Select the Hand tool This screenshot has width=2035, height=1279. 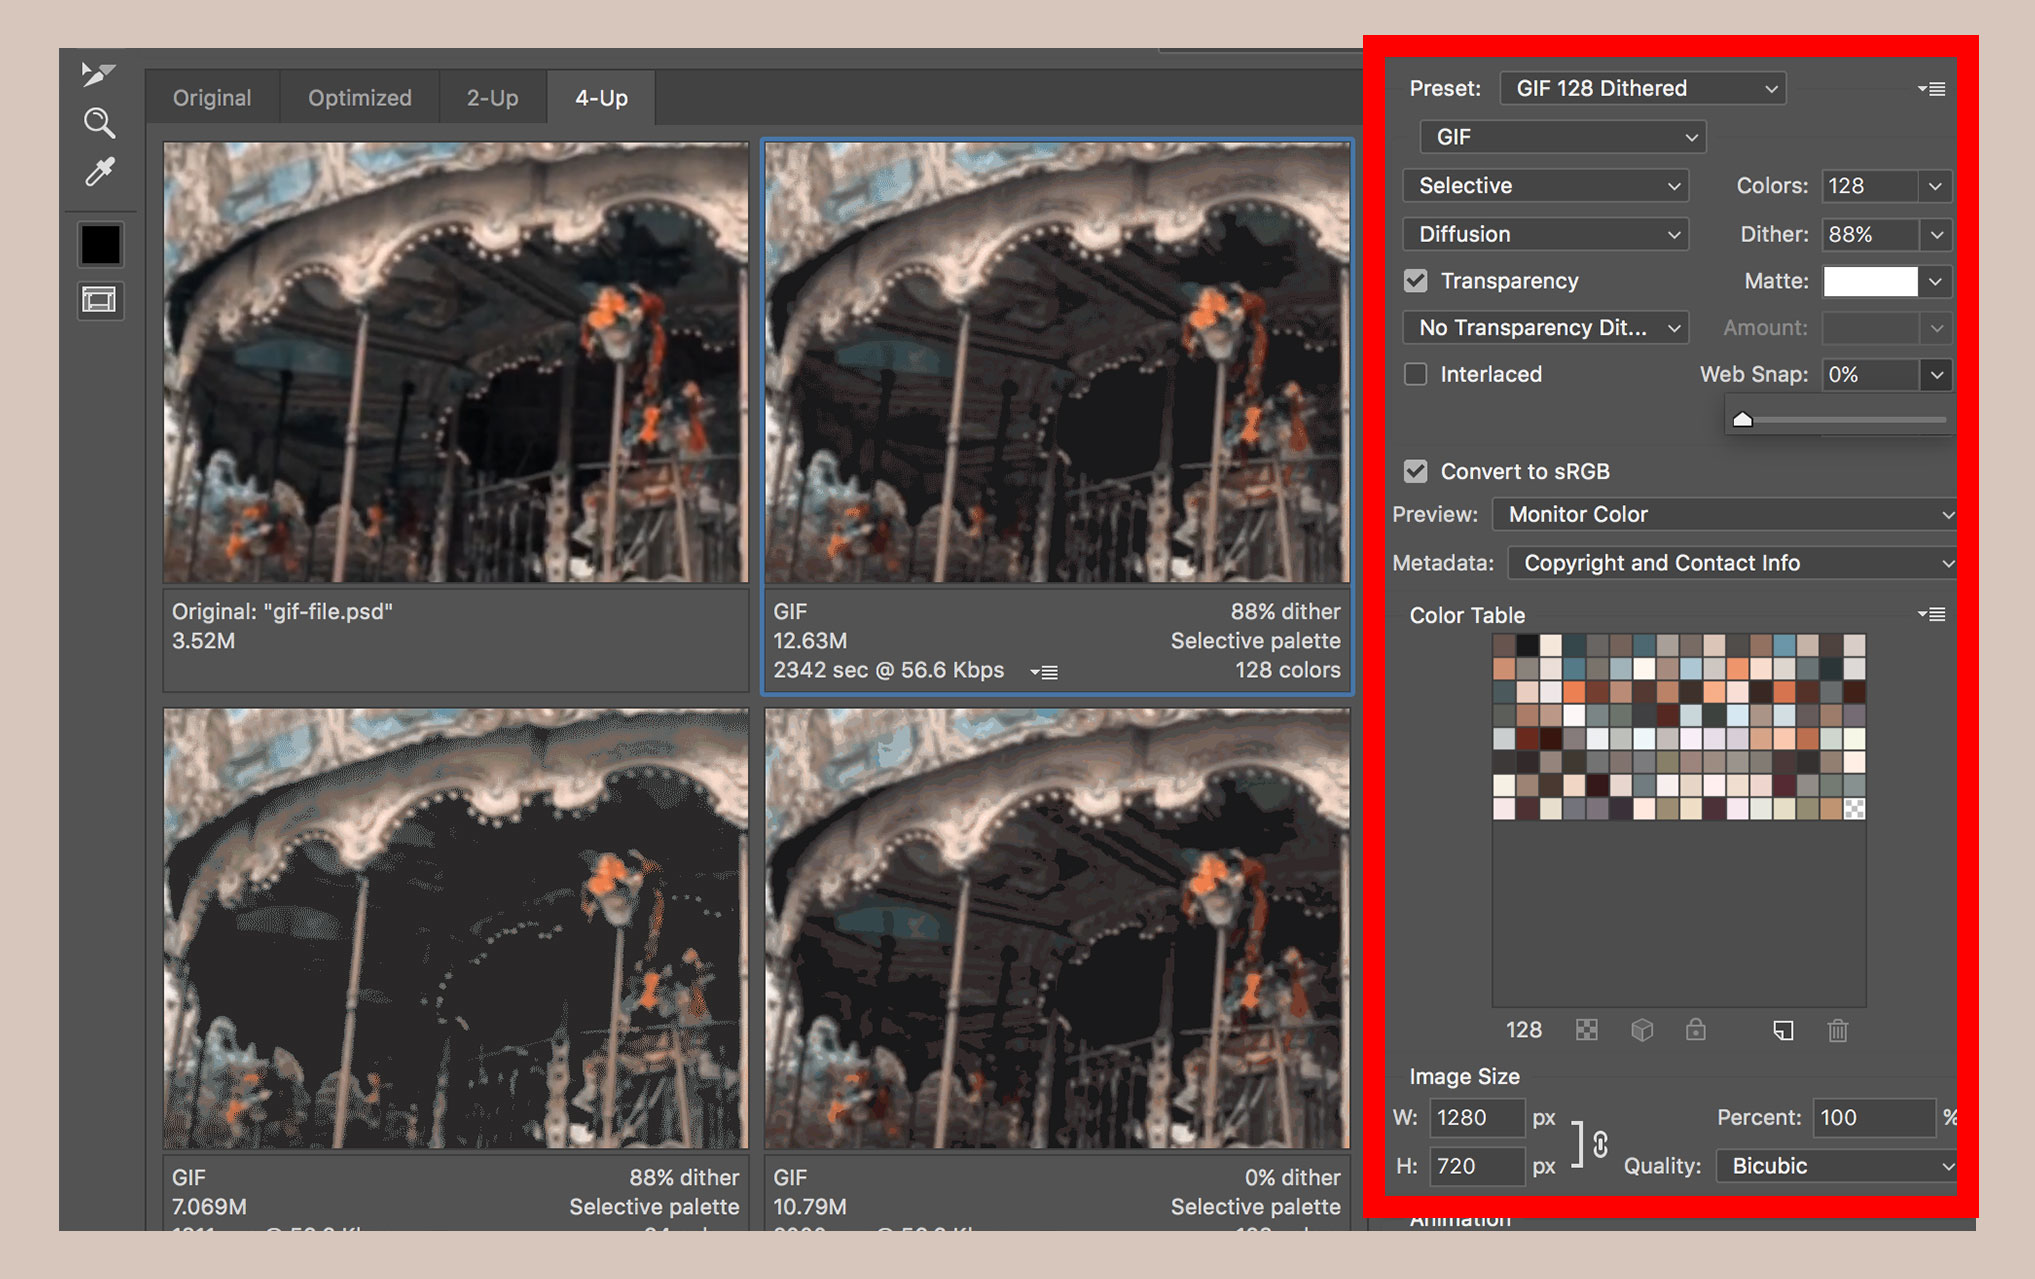[x=97, y=75]
